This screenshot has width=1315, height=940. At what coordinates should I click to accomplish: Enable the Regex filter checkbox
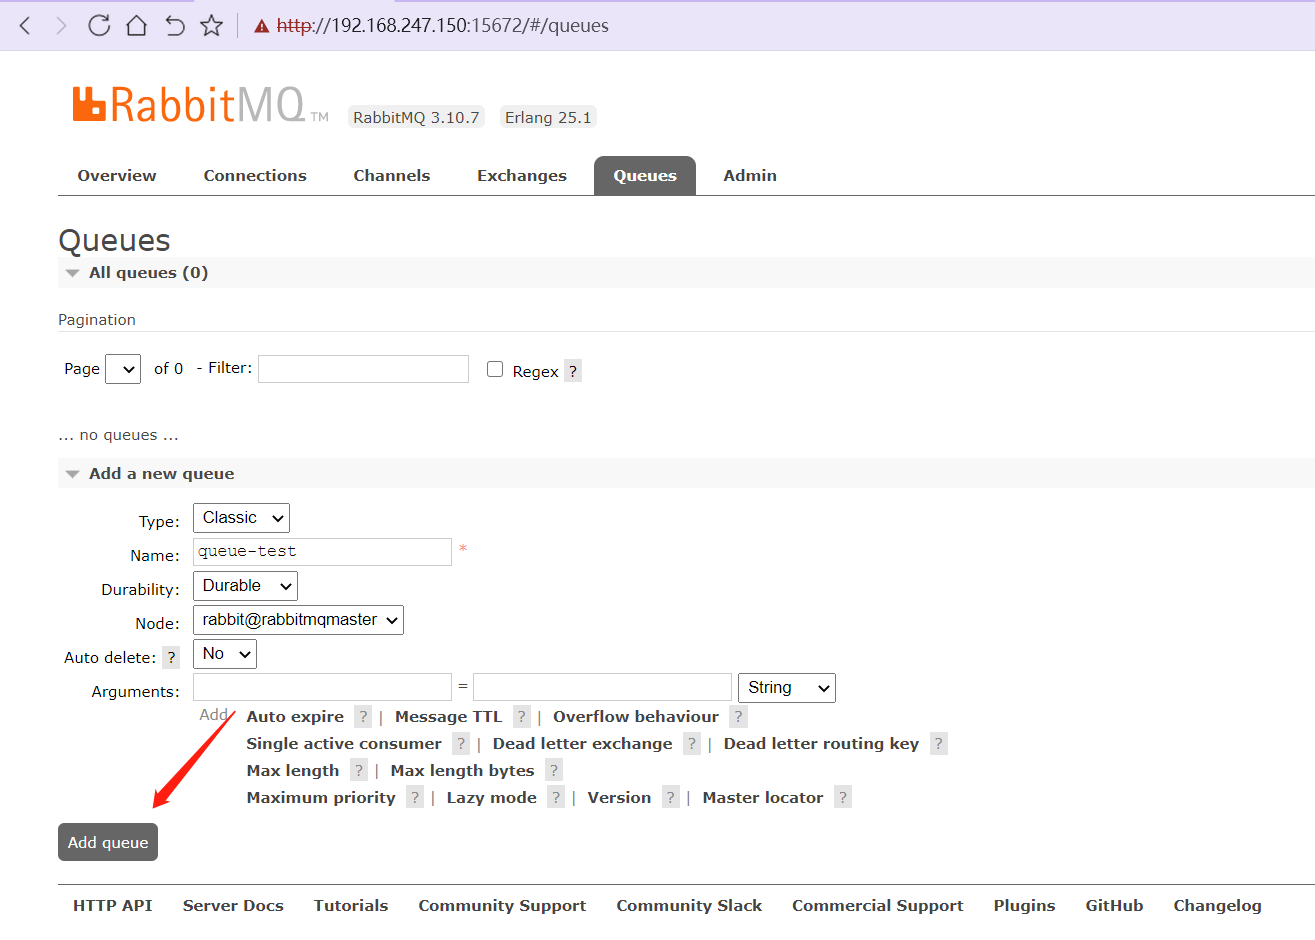coord(495,369)
